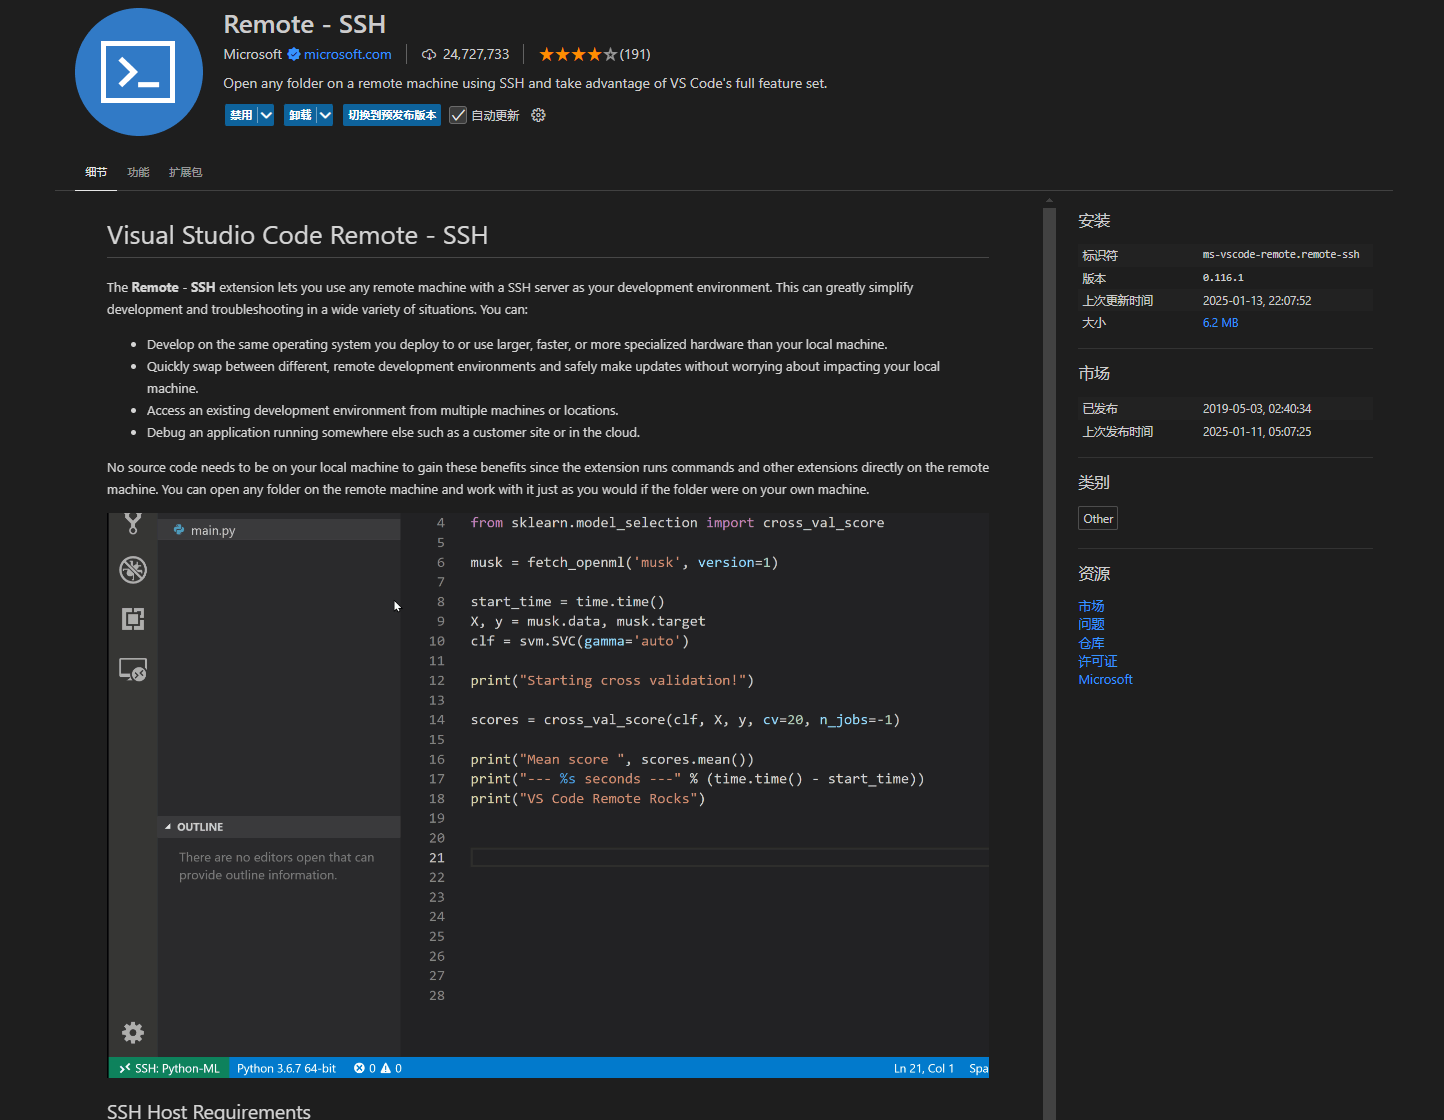This screenshot has height=1120, width=1444.
Task: Open the star rating reviews (191)
Action: click(594, 54)
